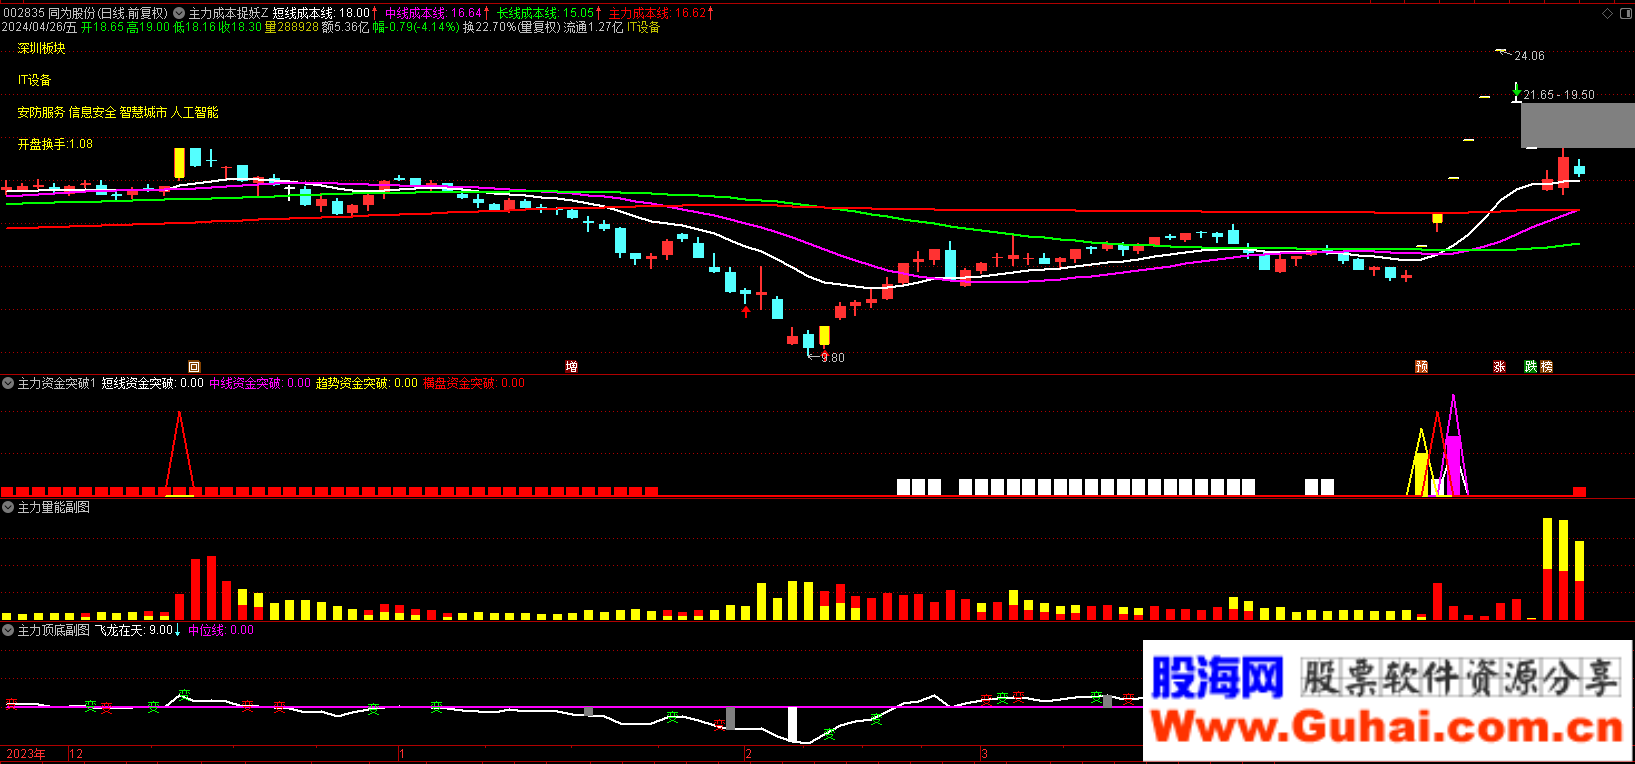Select the 9.80 low price label
Screen dimensions: 1635x764
833,358
